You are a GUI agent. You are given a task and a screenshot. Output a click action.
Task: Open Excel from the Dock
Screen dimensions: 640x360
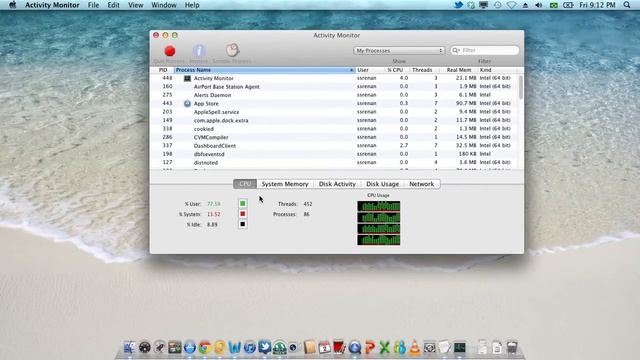[384, 347]
